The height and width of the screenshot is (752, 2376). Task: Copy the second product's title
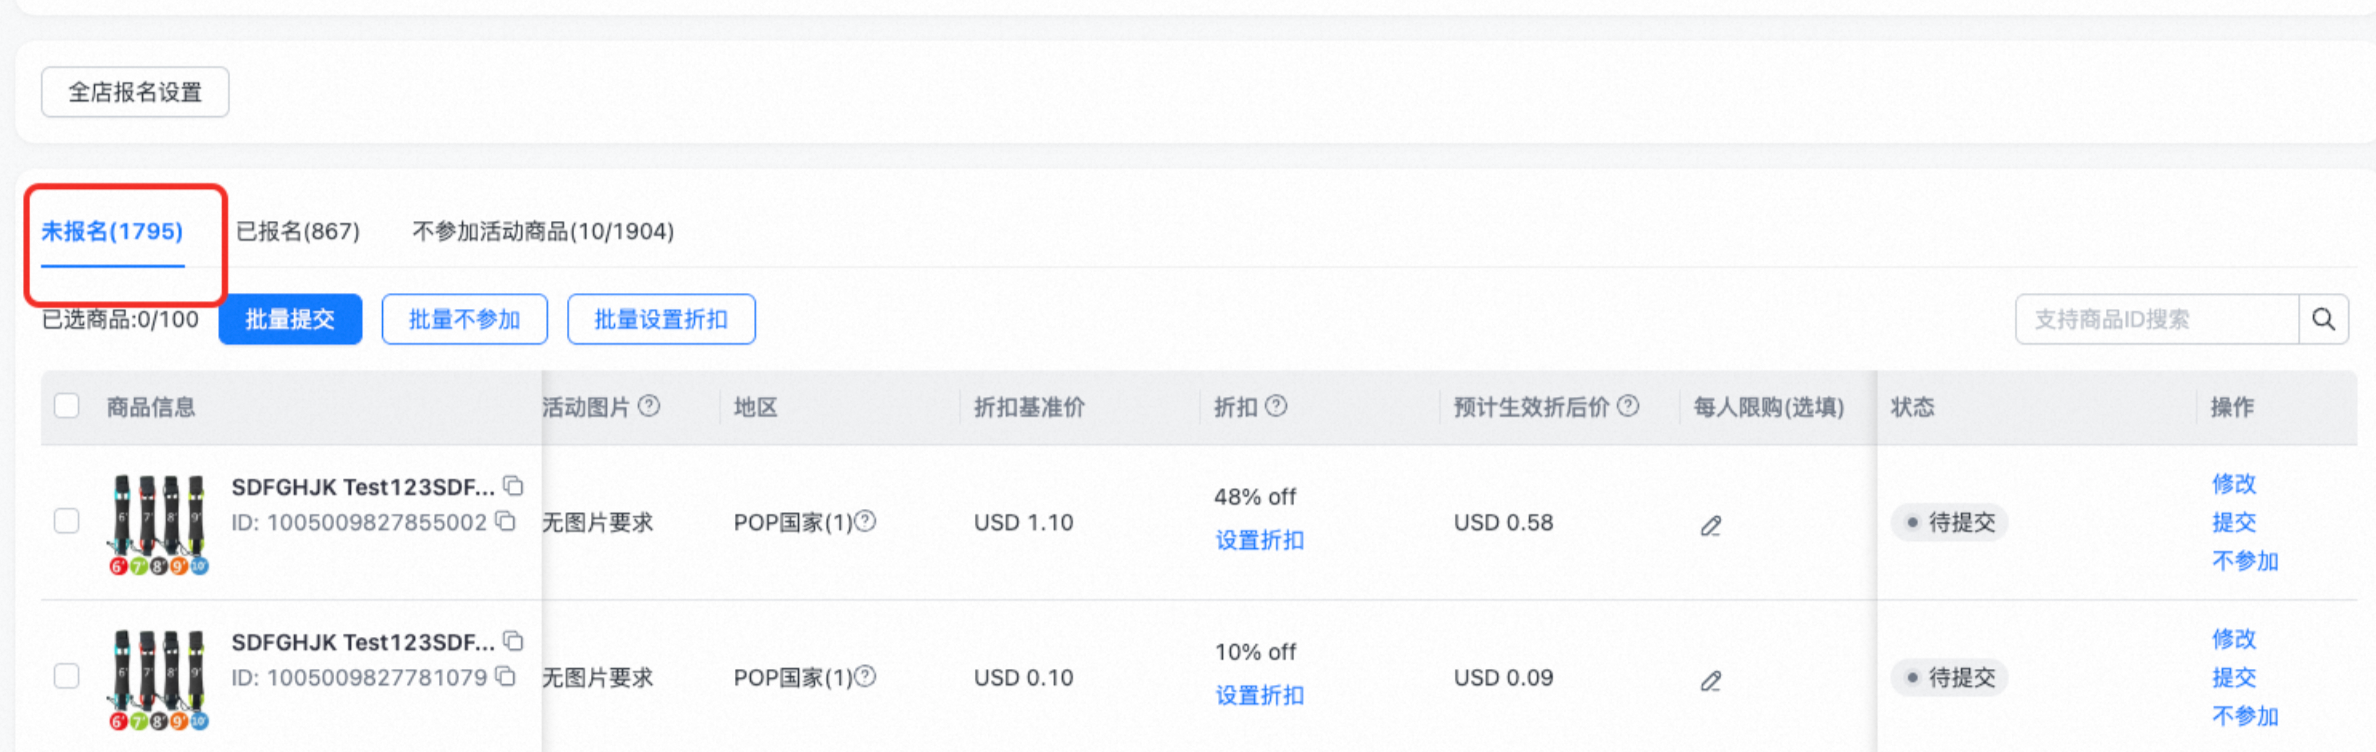[x=513, y=641]
